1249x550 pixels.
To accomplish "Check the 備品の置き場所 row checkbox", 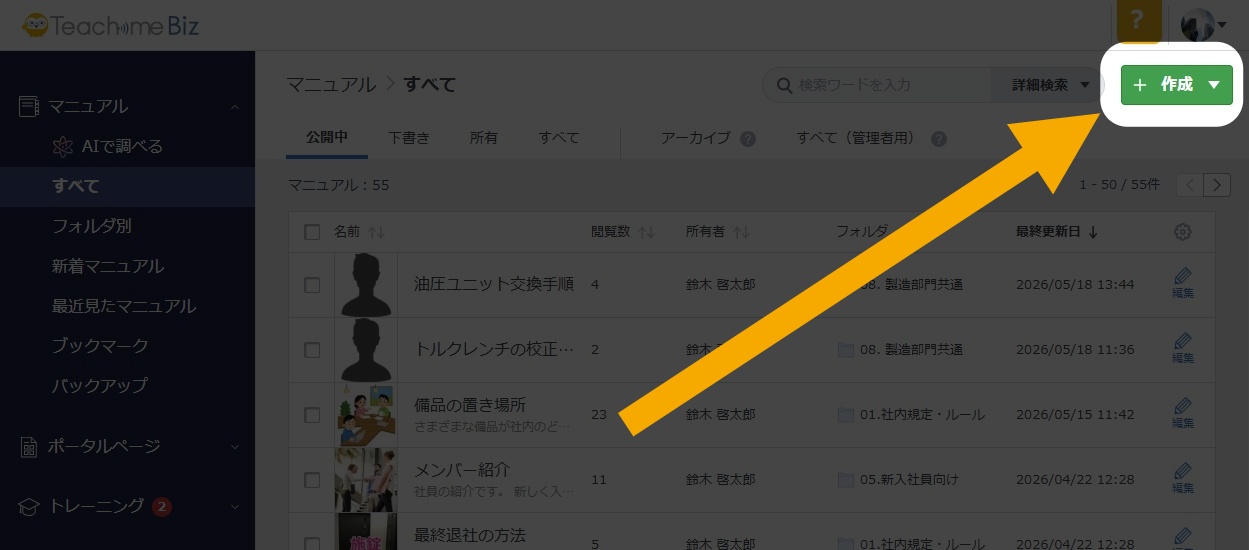I will (312, 415).
